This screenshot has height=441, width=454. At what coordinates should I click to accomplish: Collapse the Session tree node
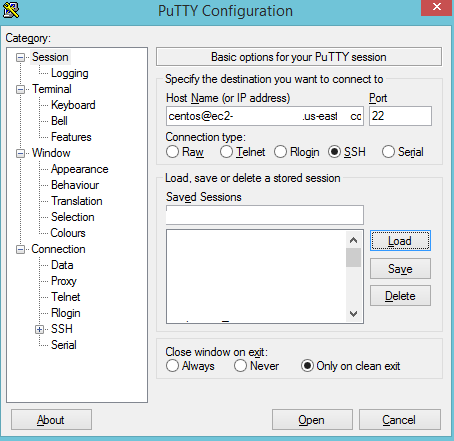coord(20,57)
